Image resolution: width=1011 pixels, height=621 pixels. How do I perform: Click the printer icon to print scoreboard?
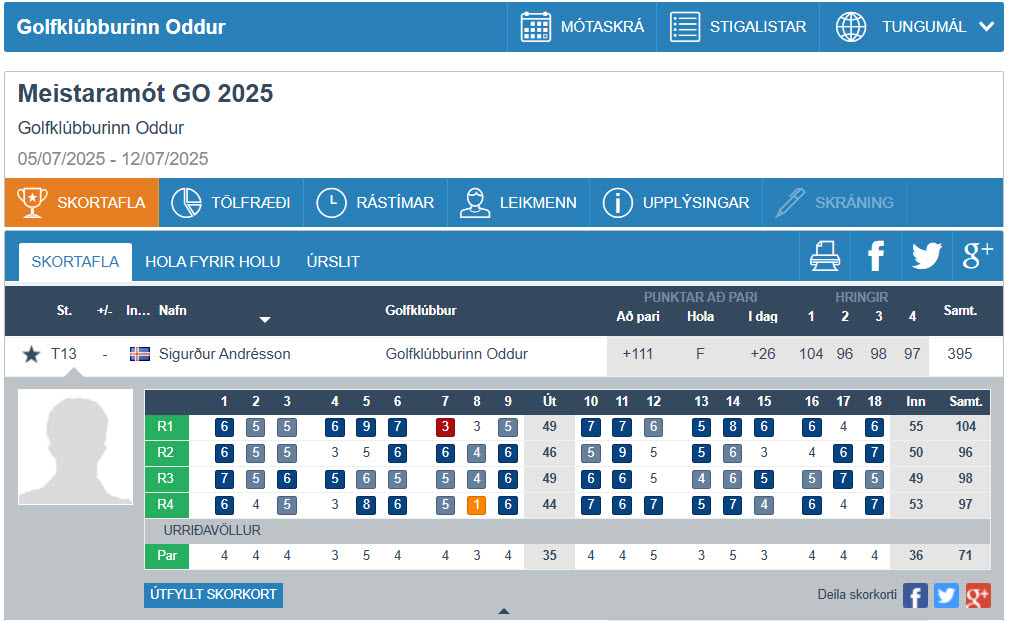[825, 257]
